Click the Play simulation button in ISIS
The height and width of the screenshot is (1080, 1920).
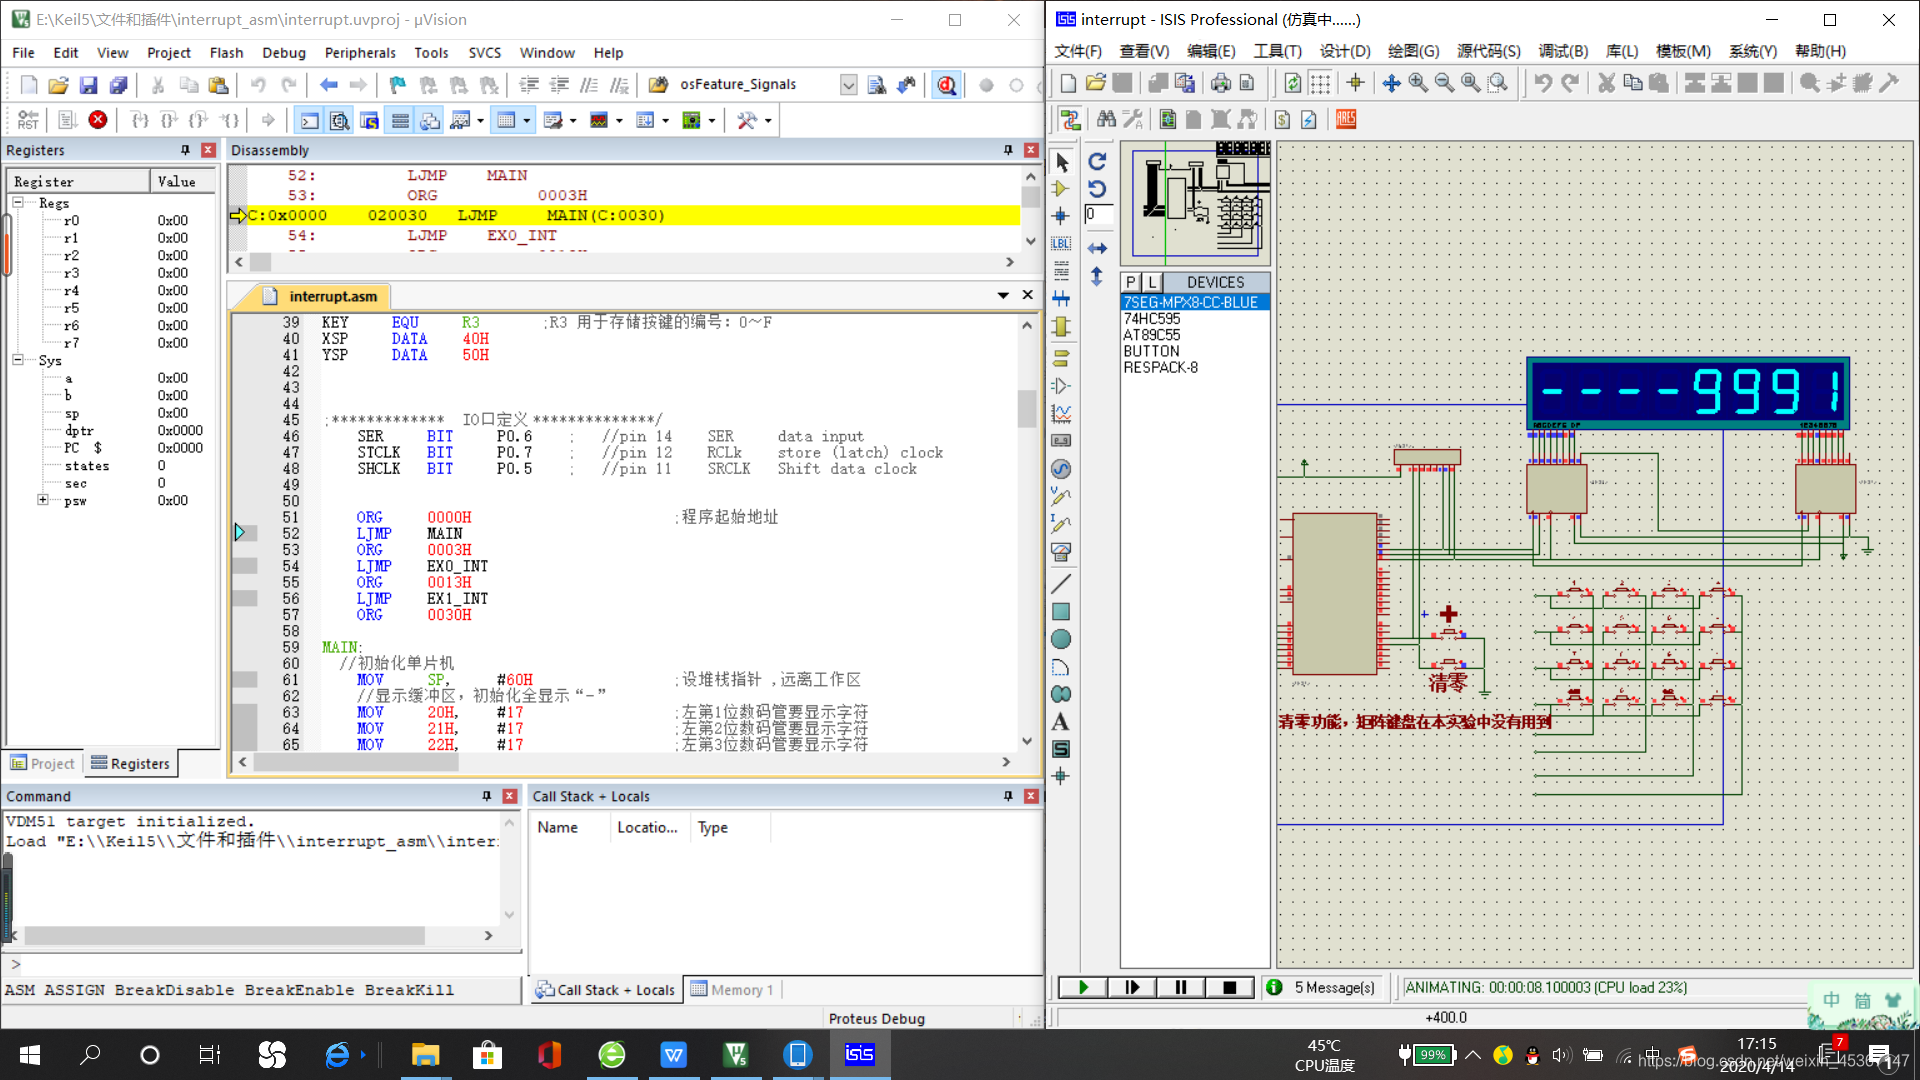pyautogui.click(x=1083, y=988)
